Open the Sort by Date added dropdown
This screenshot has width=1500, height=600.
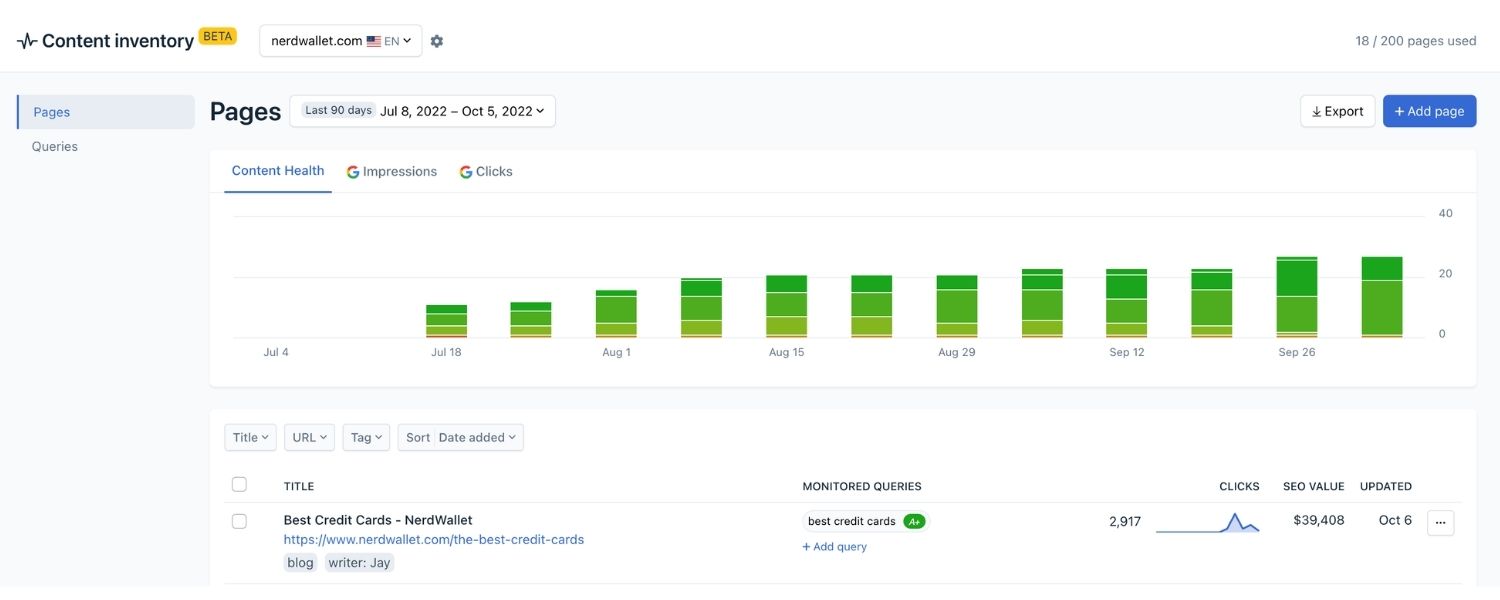point(474,436)
